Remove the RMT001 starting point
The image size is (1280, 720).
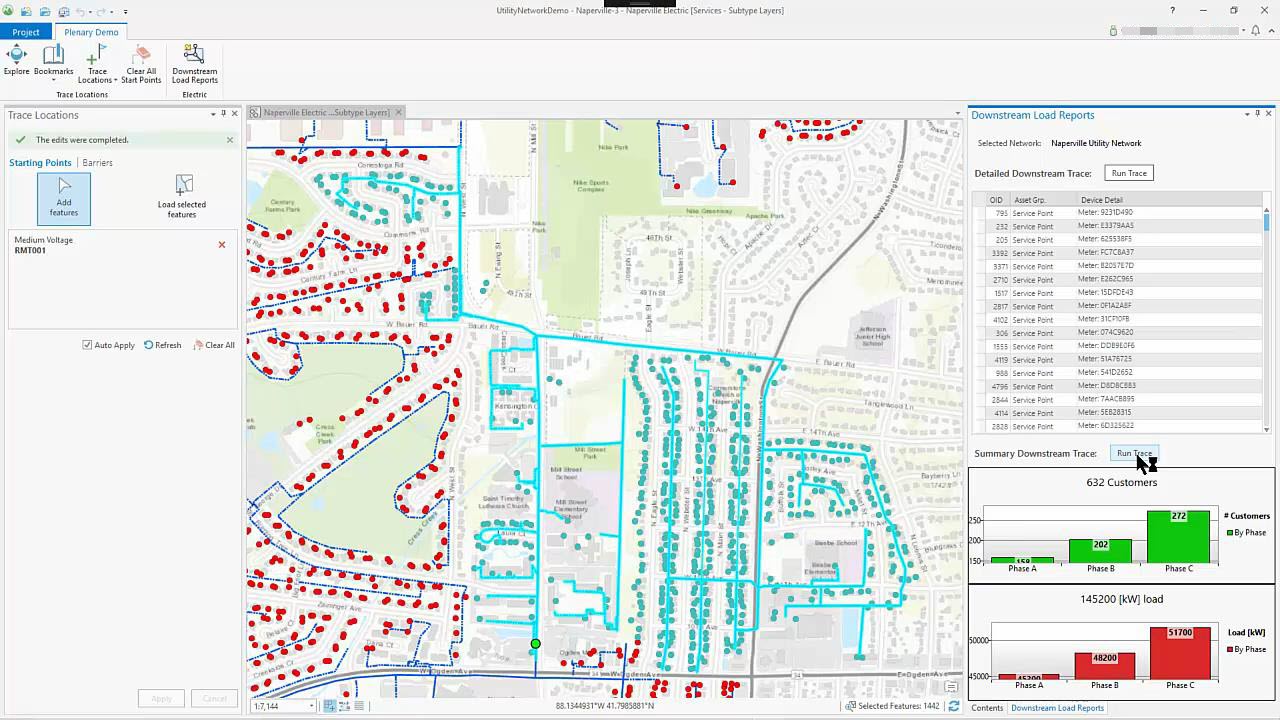coord(222,245)
